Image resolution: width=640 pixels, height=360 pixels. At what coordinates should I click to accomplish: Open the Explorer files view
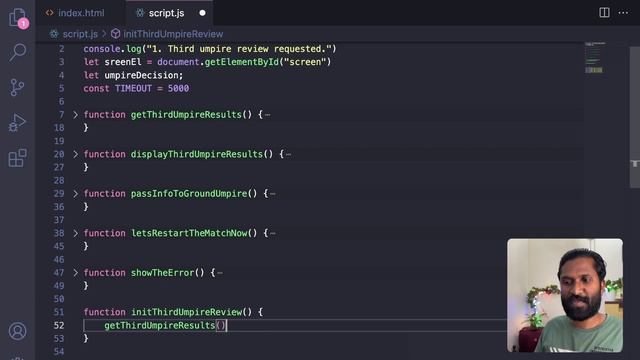18,18
